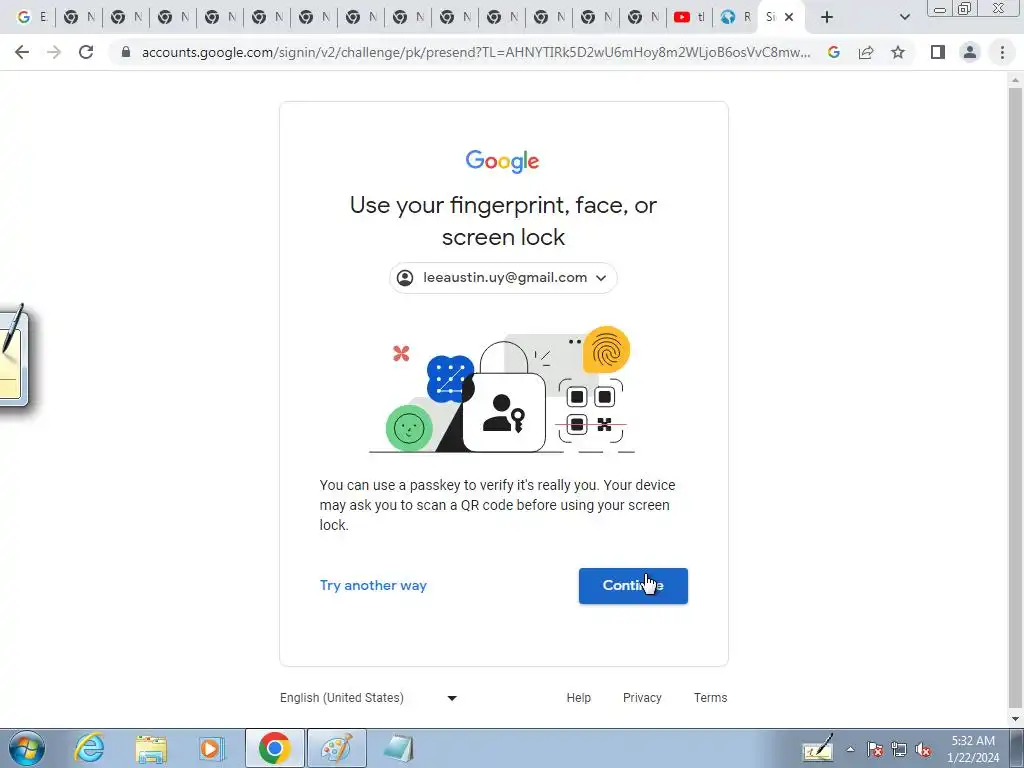The height and width of the screenshot is (768, 1024).
Task: Open the Chrome profile avatar
Action: 970,52
